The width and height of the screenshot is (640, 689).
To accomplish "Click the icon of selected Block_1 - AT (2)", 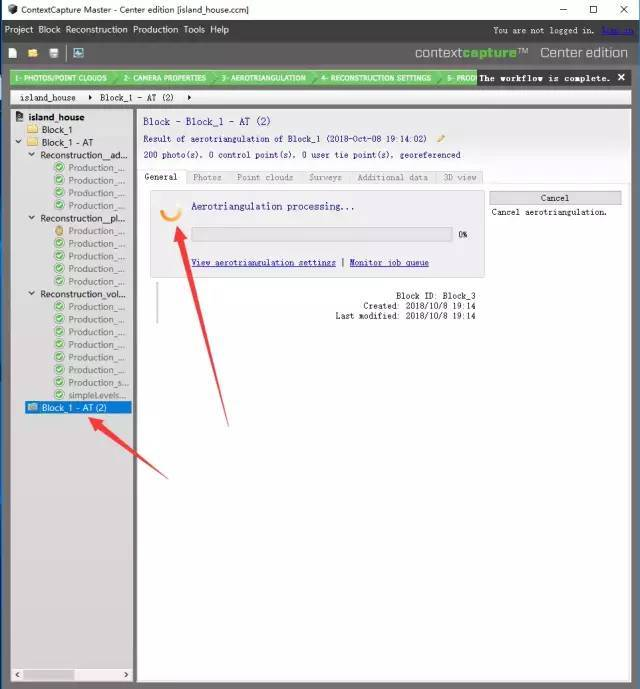I will [x=33, y=407].
